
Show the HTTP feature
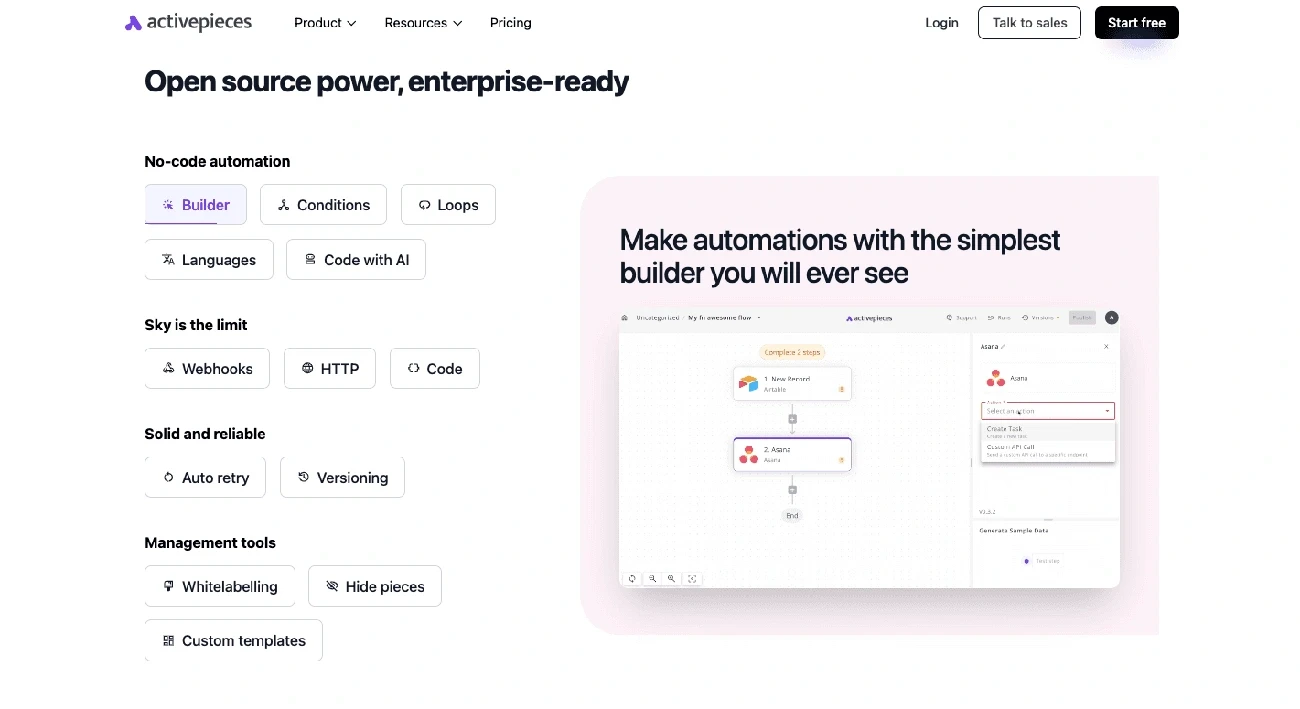(x=330, y=368)
